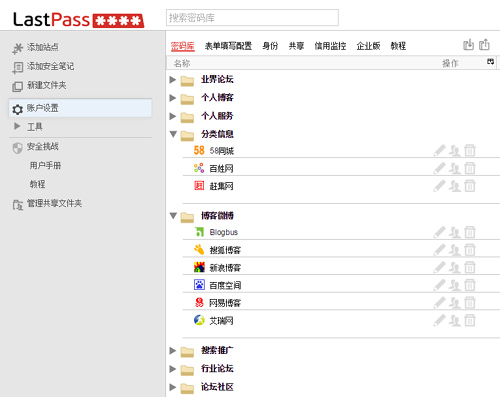Screen dimensions: 500x397
Task: Switch to the 密码库 tab
Action: 183,46
